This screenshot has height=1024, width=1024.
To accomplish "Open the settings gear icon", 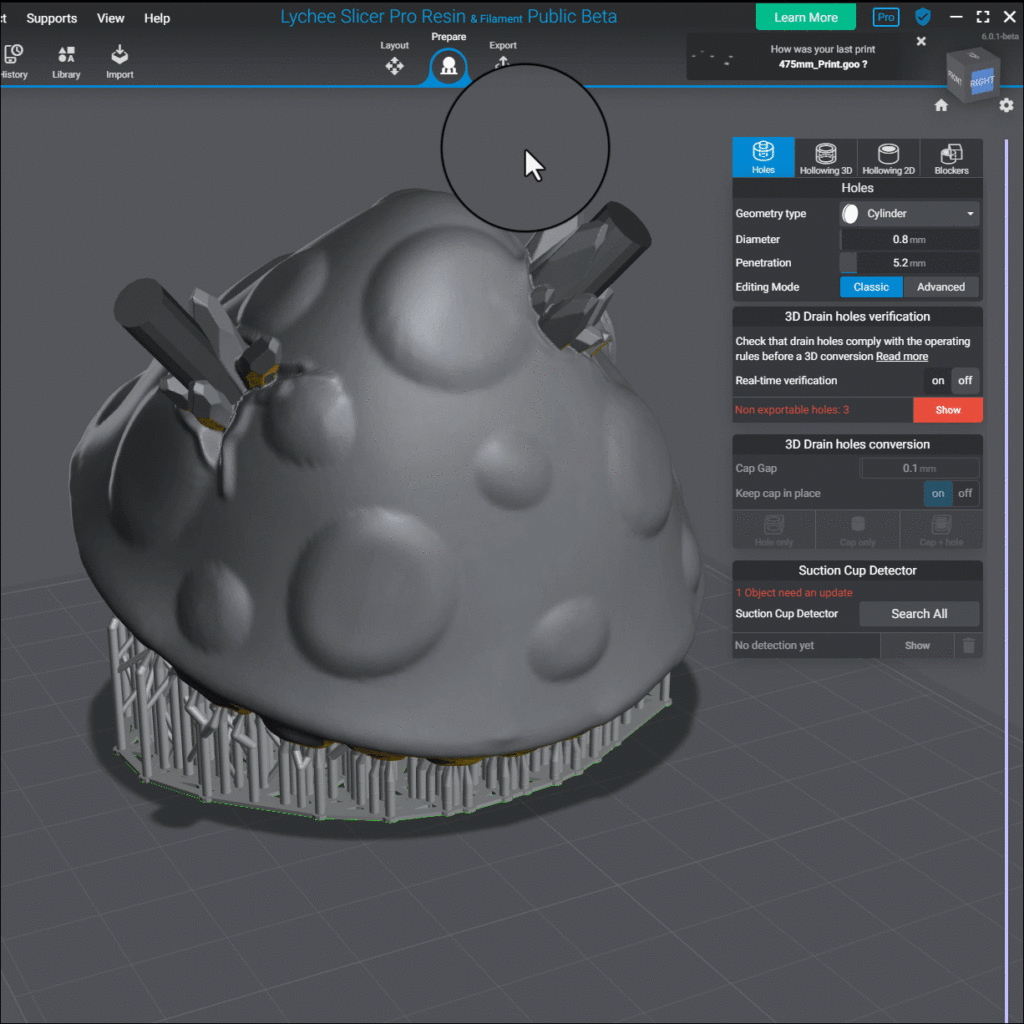I will [x=1006, y=104].
